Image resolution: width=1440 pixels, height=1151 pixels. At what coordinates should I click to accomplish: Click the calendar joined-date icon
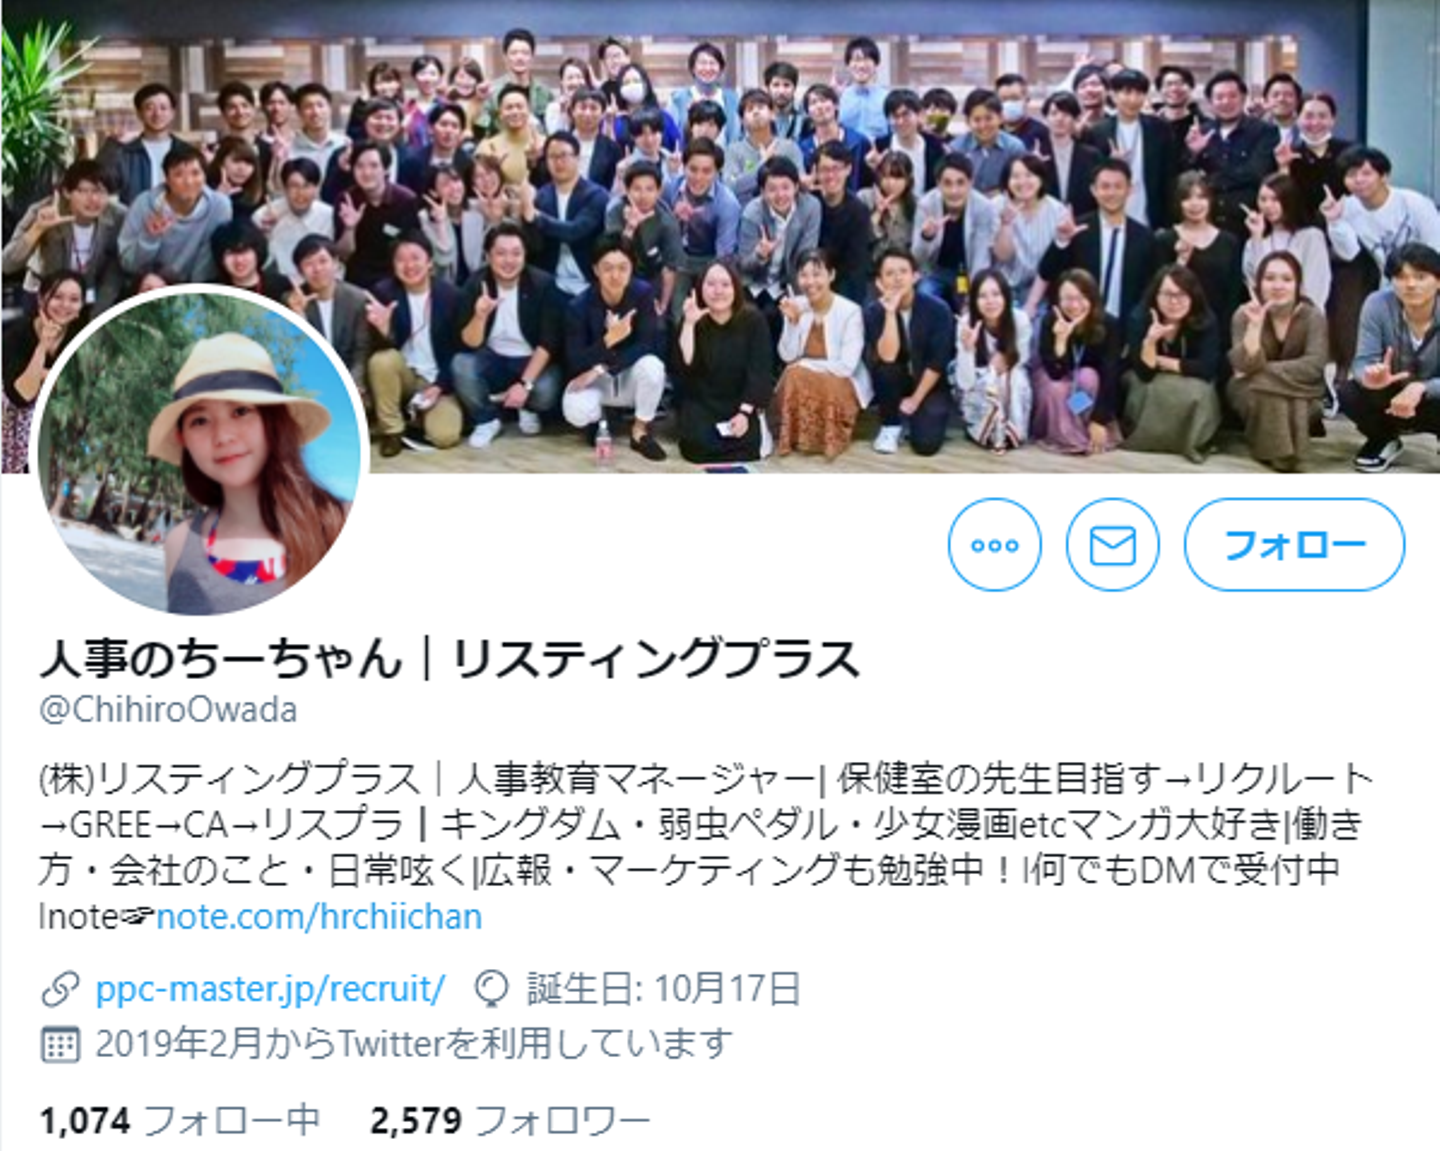click(60, 1045)
